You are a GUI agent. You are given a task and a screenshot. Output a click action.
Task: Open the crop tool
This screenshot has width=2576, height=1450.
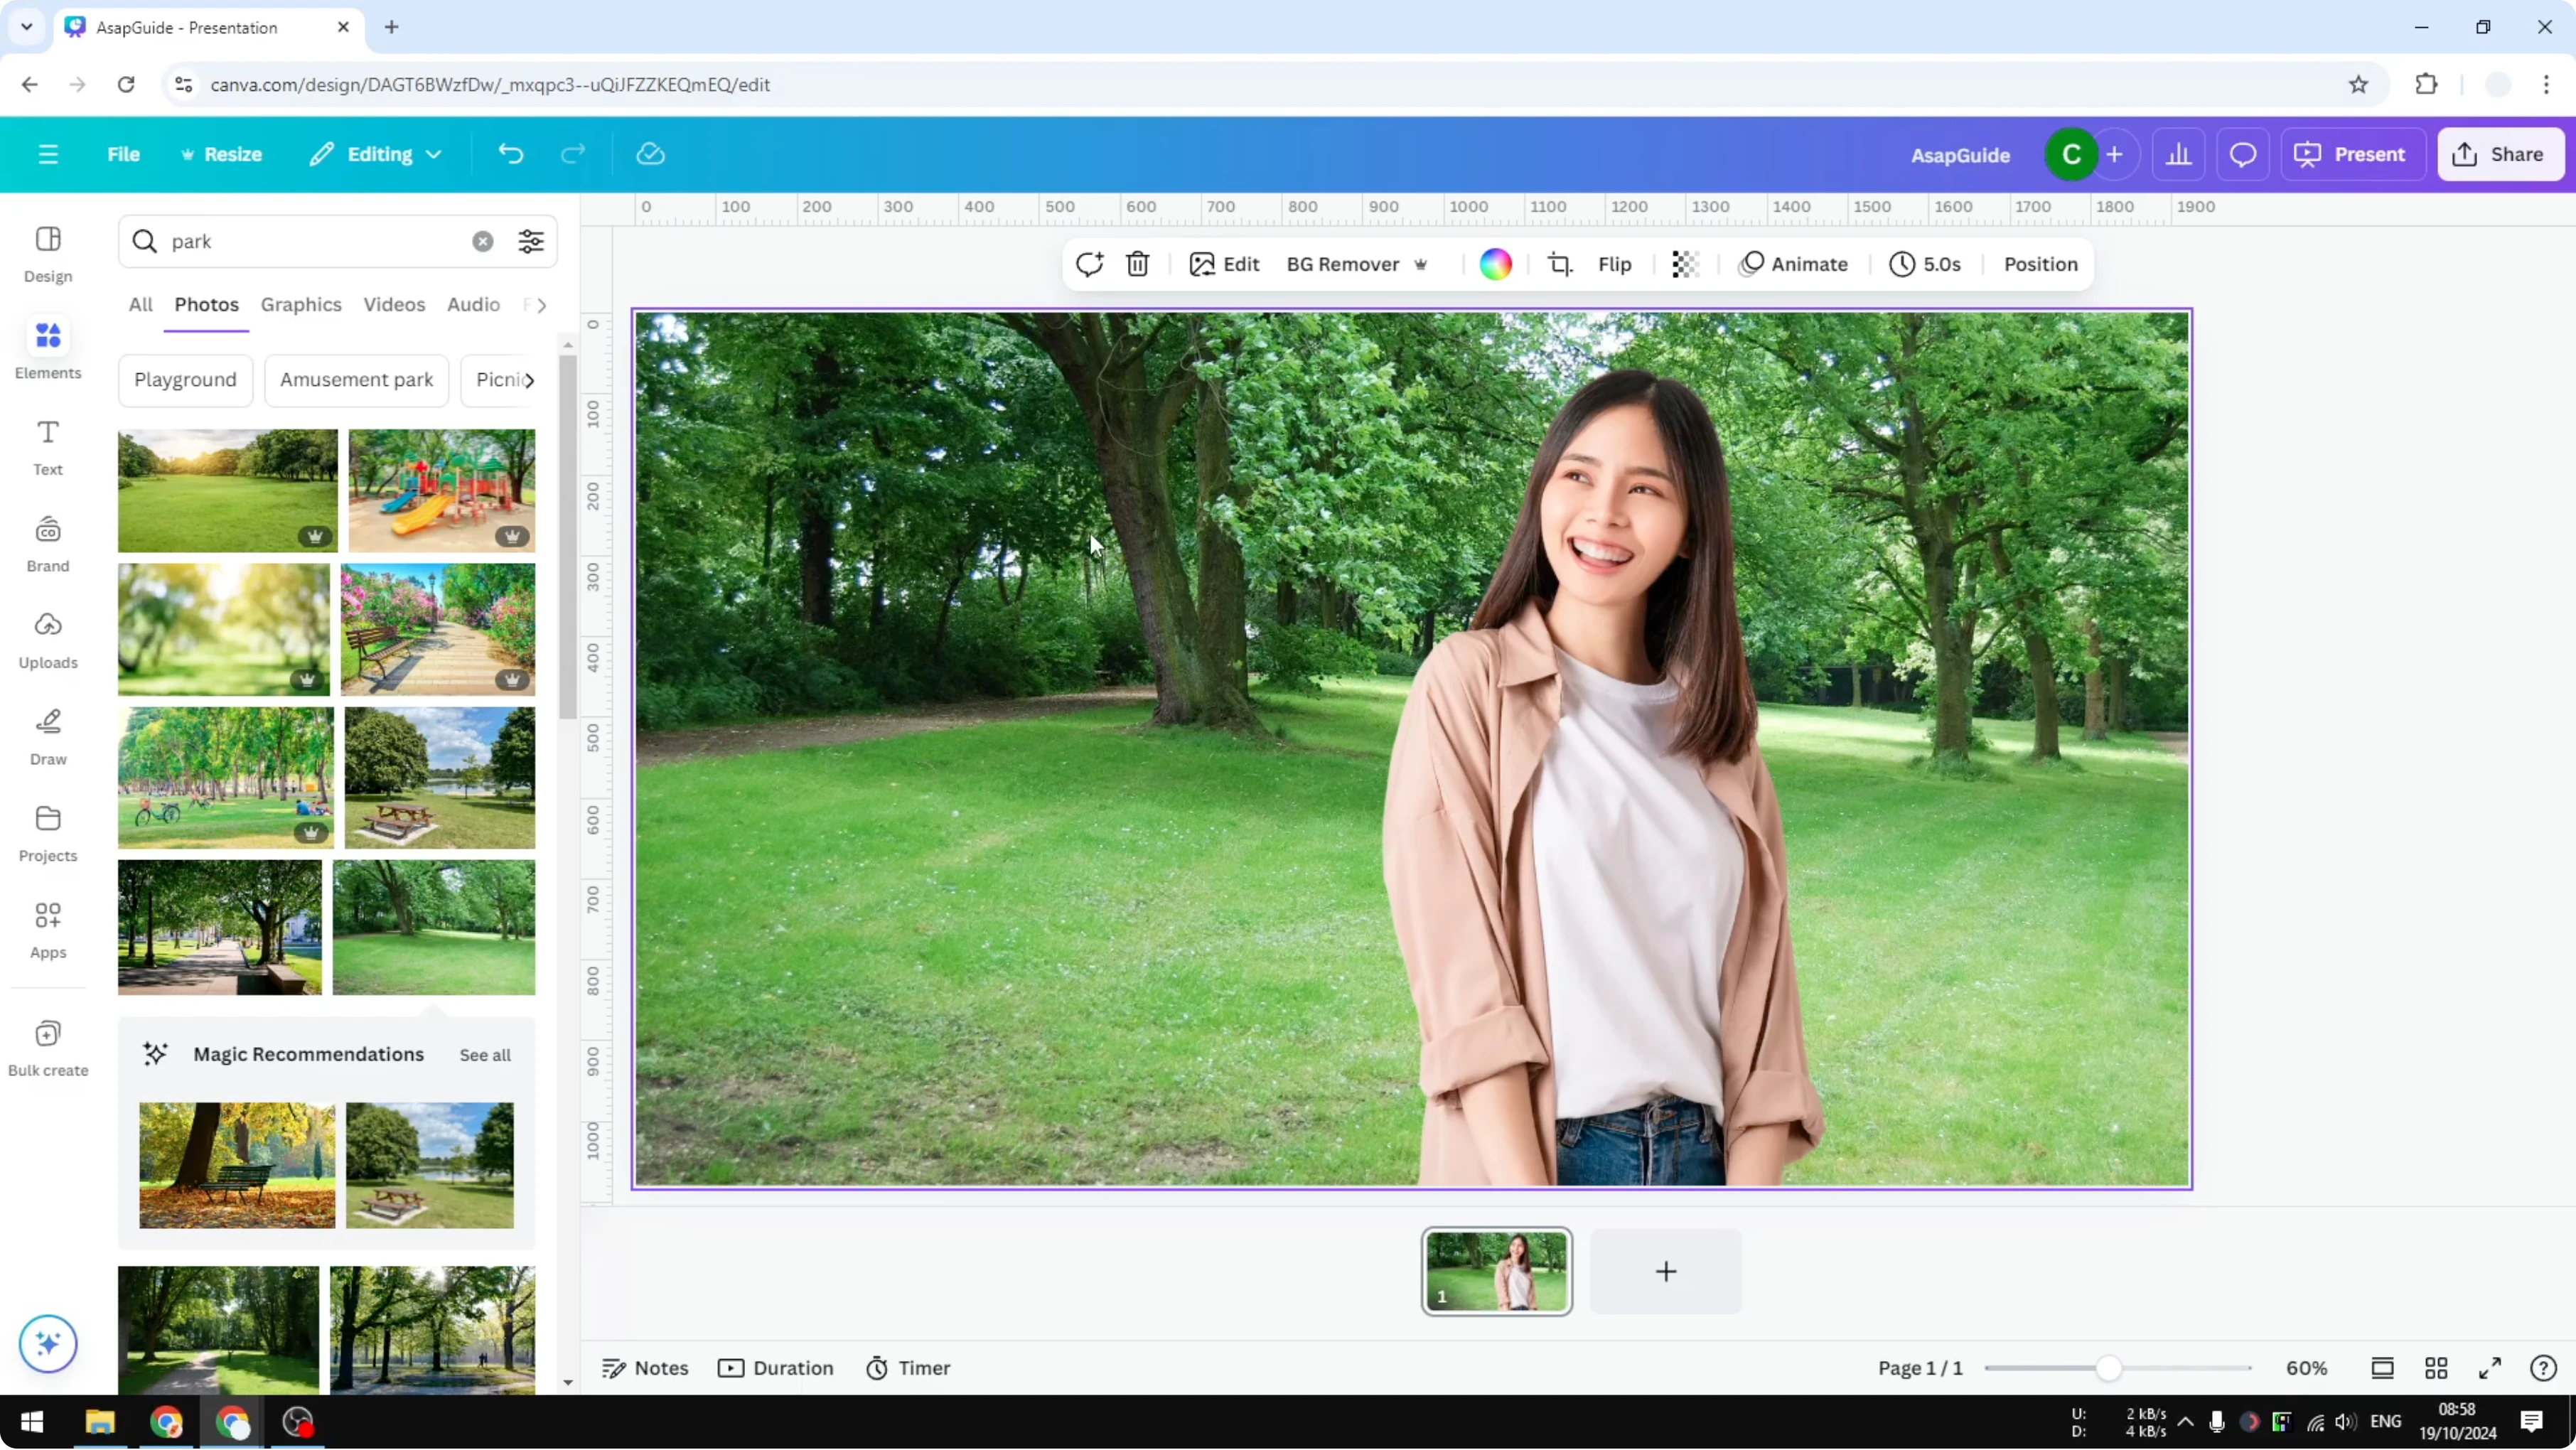[1560, 264]
